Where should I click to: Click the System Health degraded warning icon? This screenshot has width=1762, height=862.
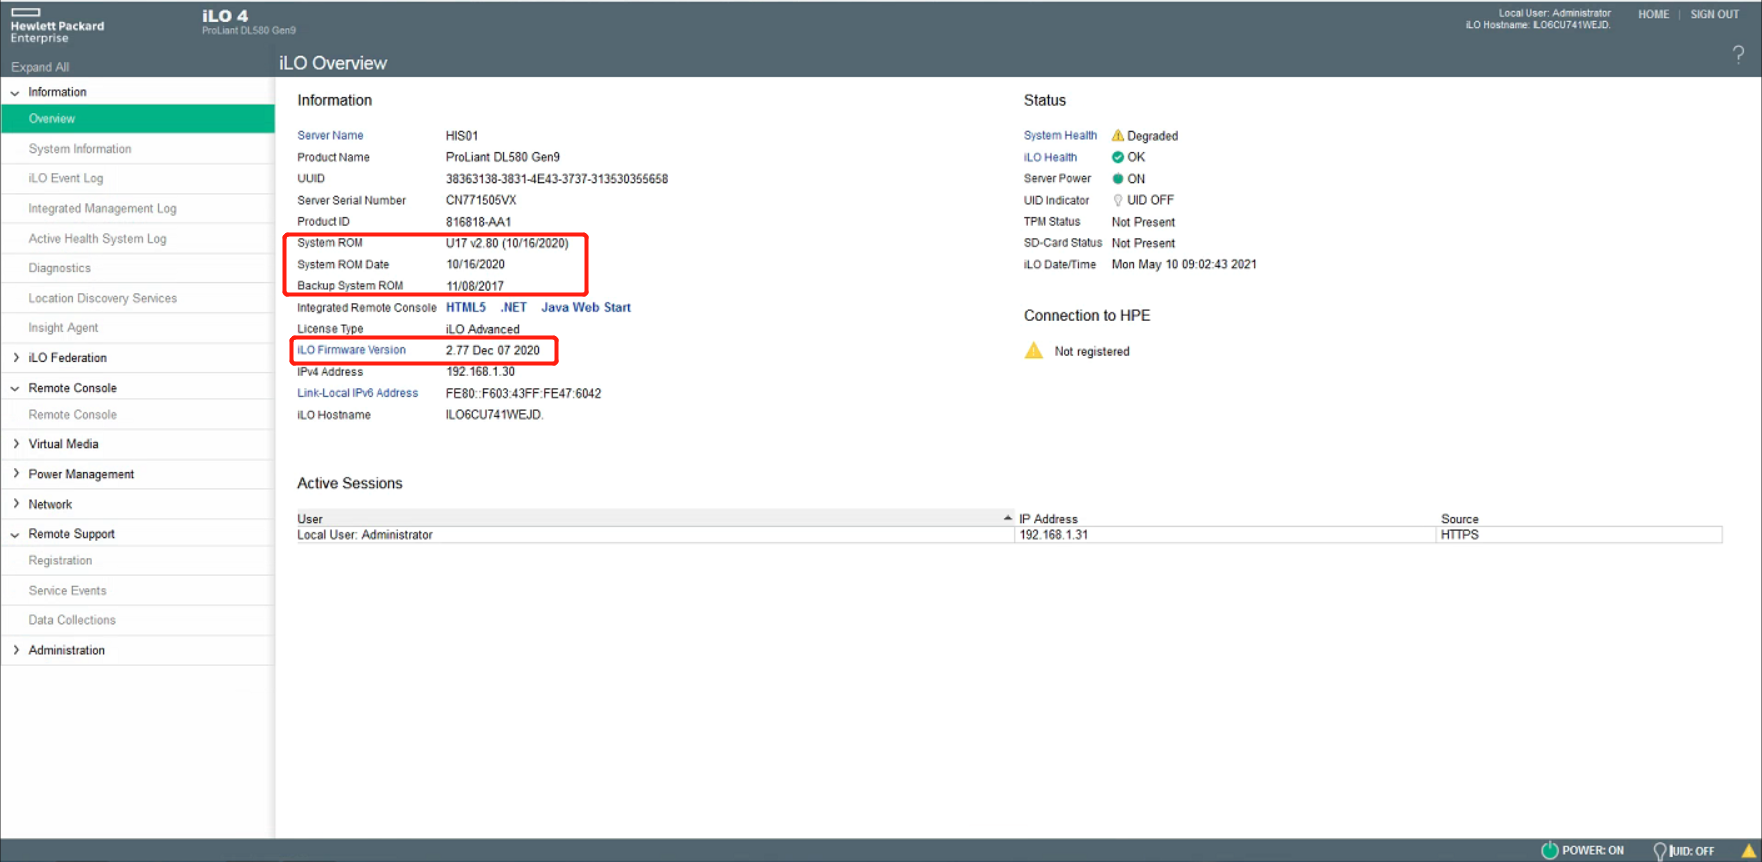tap(1118, 135)
